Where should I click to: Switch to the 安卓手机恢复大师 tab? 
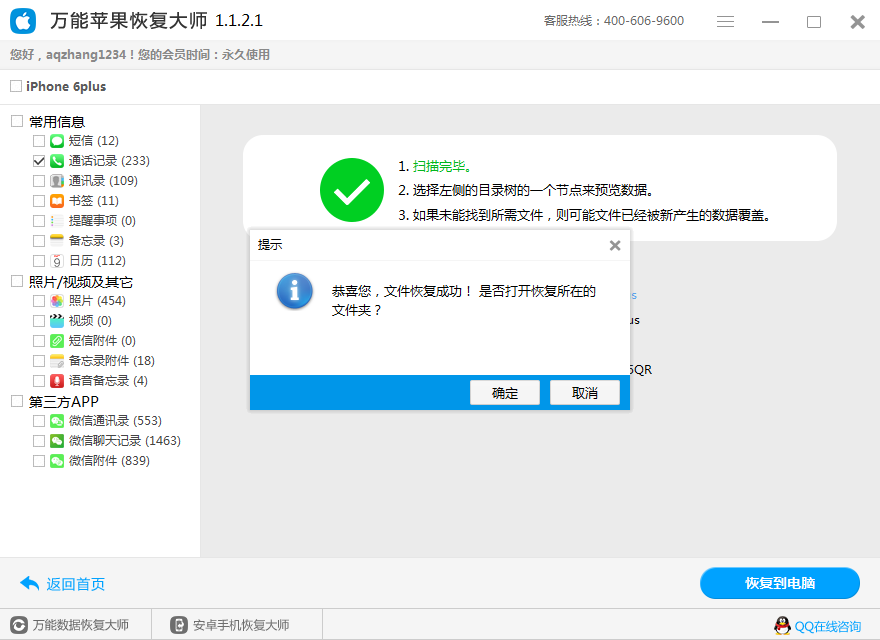tap(235, 624)
